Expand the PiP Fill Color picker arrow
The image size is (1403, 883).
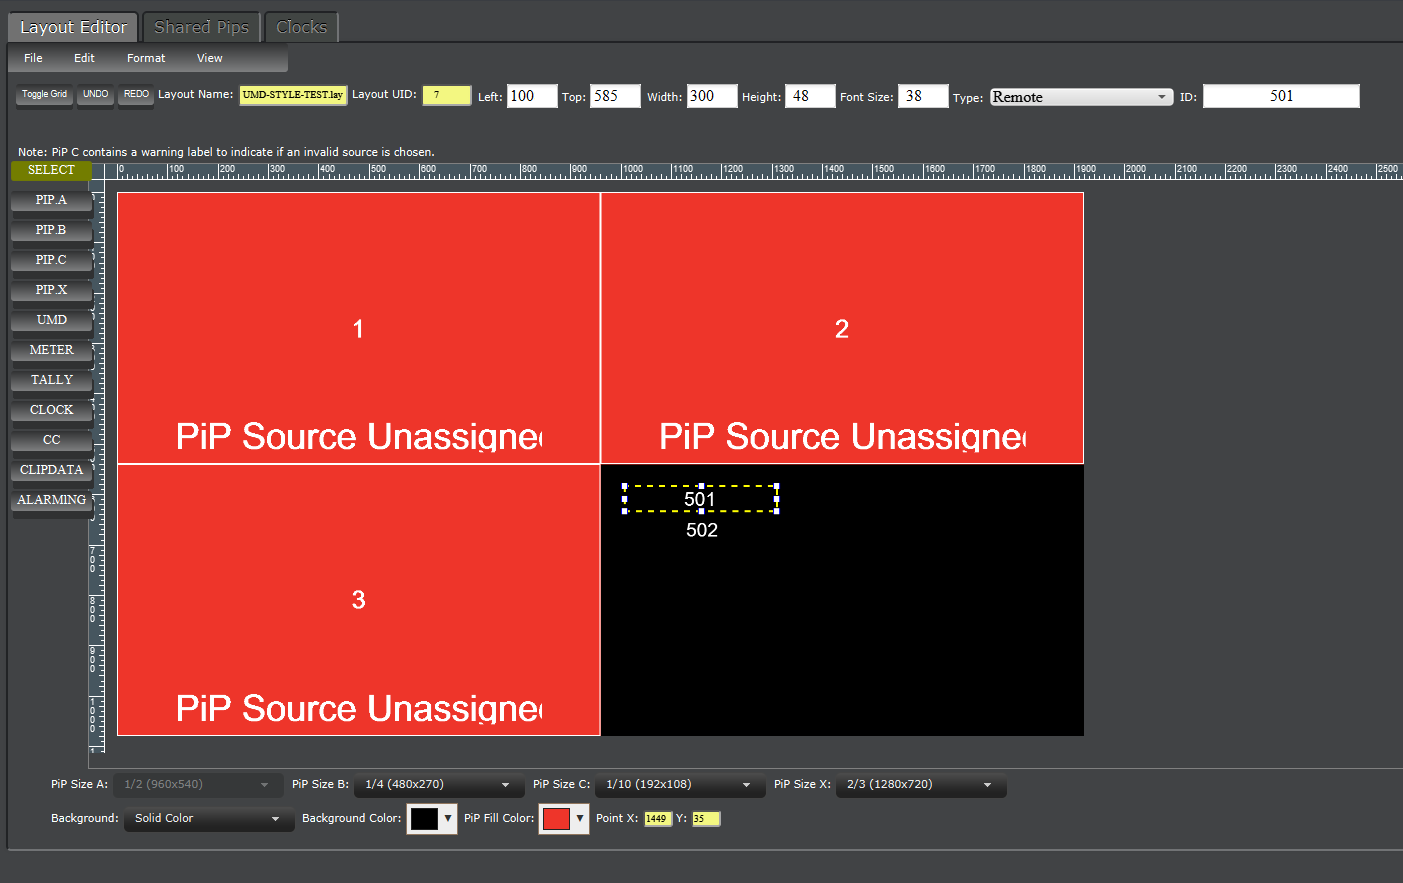580,819
